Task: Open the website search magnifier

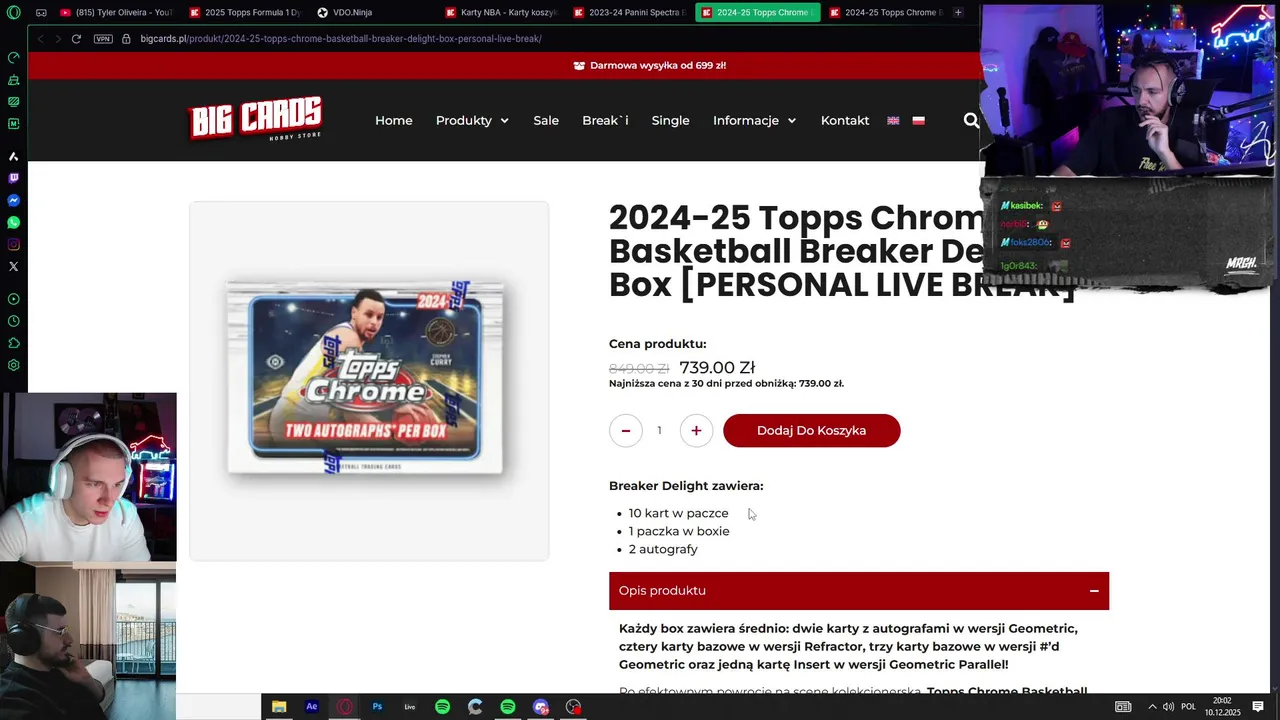Action: [x=971, y=120]
